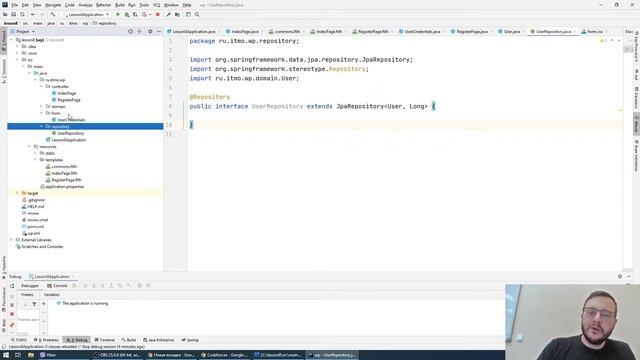Open the Refactor menu
This screenshot has width=640, height=360.
(x=103, y=5)
